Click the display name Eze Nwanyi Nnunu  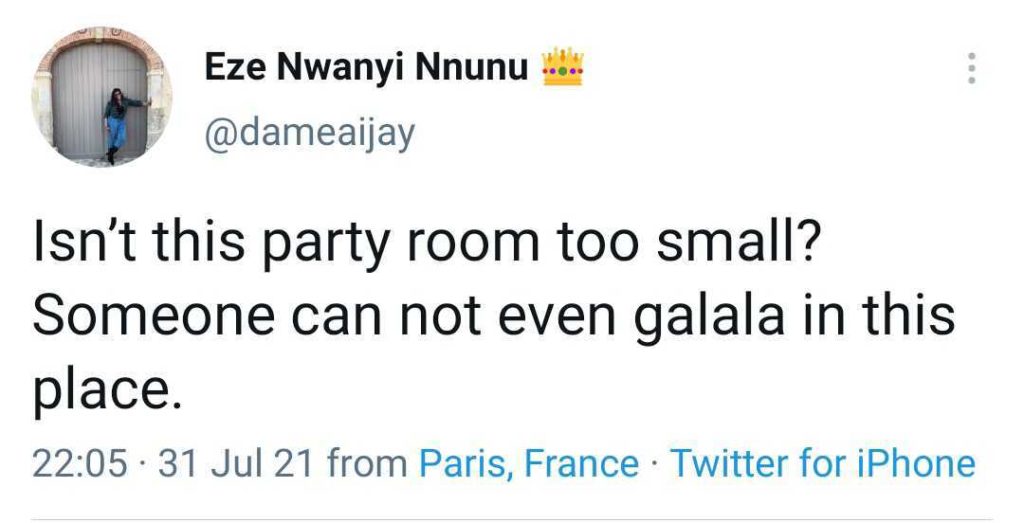pos(368,69)
